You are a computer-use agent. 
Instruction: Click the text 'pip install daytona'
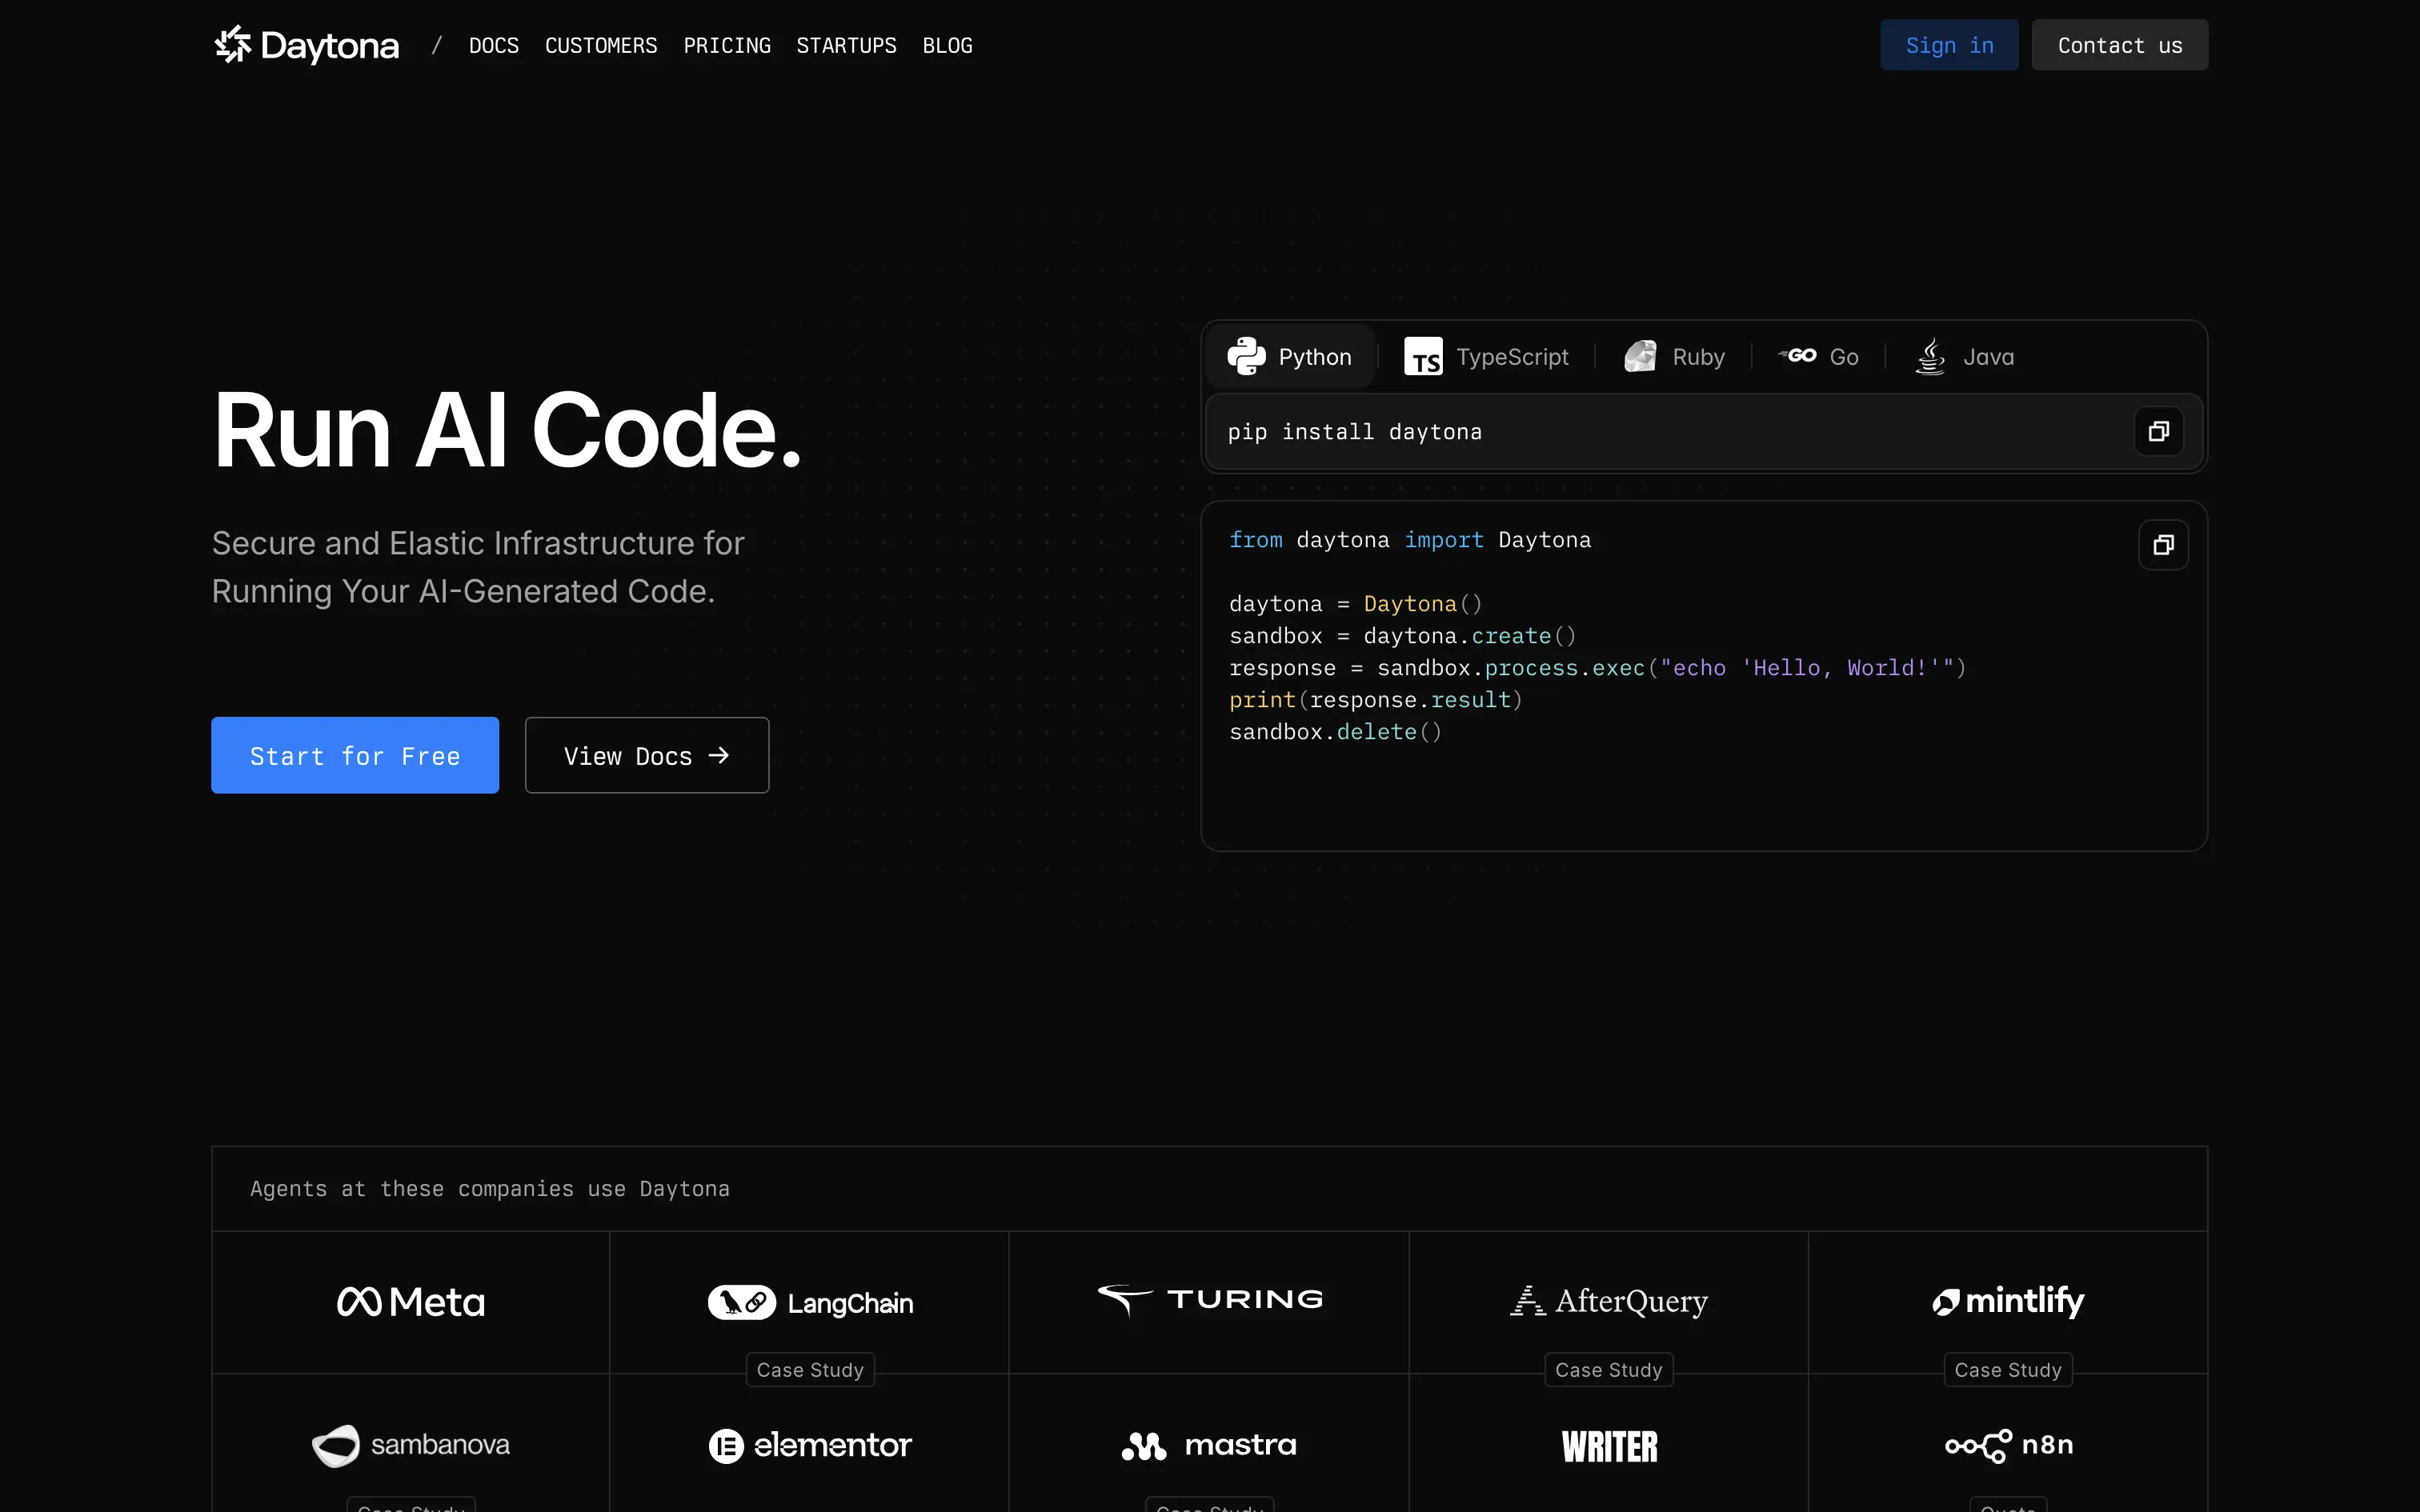point(1355,432)
